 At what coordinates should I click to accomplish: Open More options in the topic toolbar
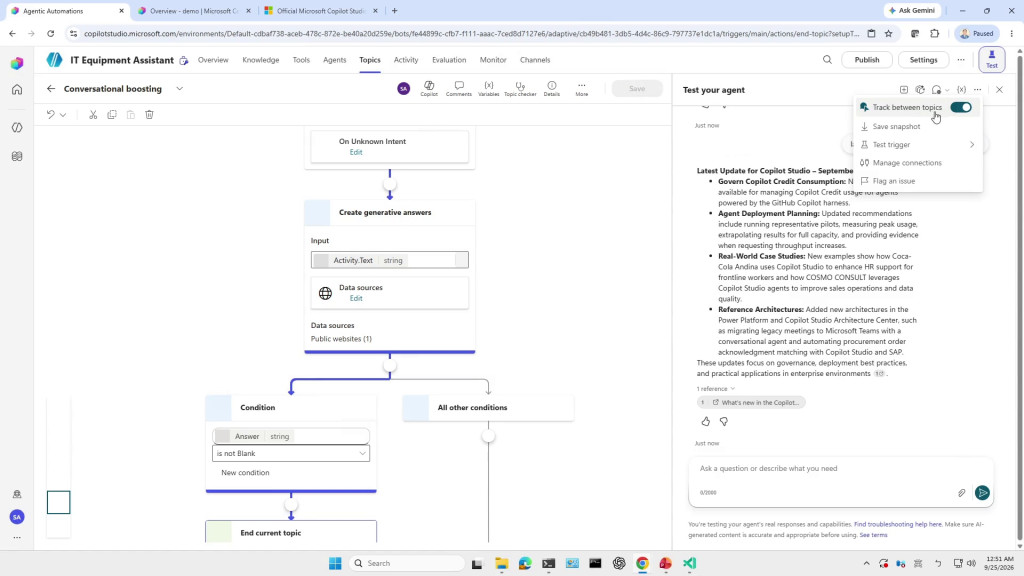581,89
